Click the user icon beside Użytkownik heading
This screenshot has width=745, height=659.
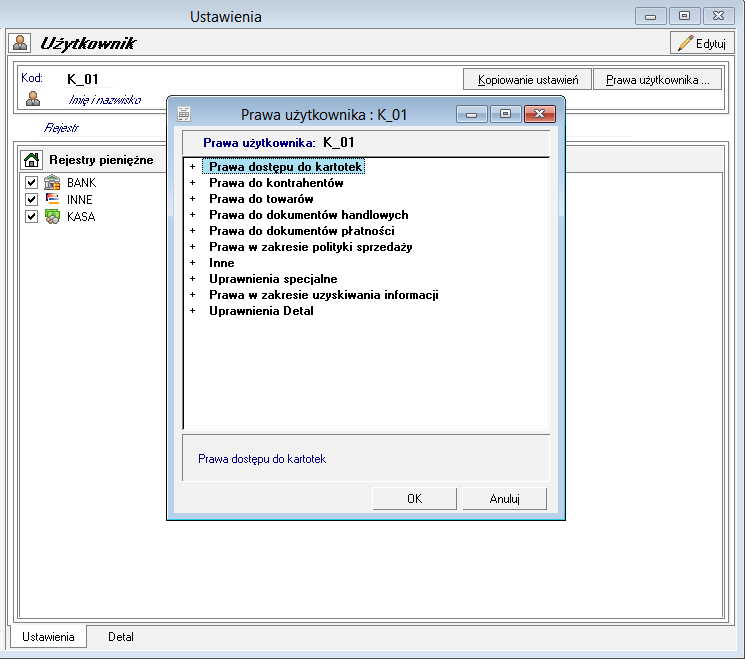tap(20, 43)
